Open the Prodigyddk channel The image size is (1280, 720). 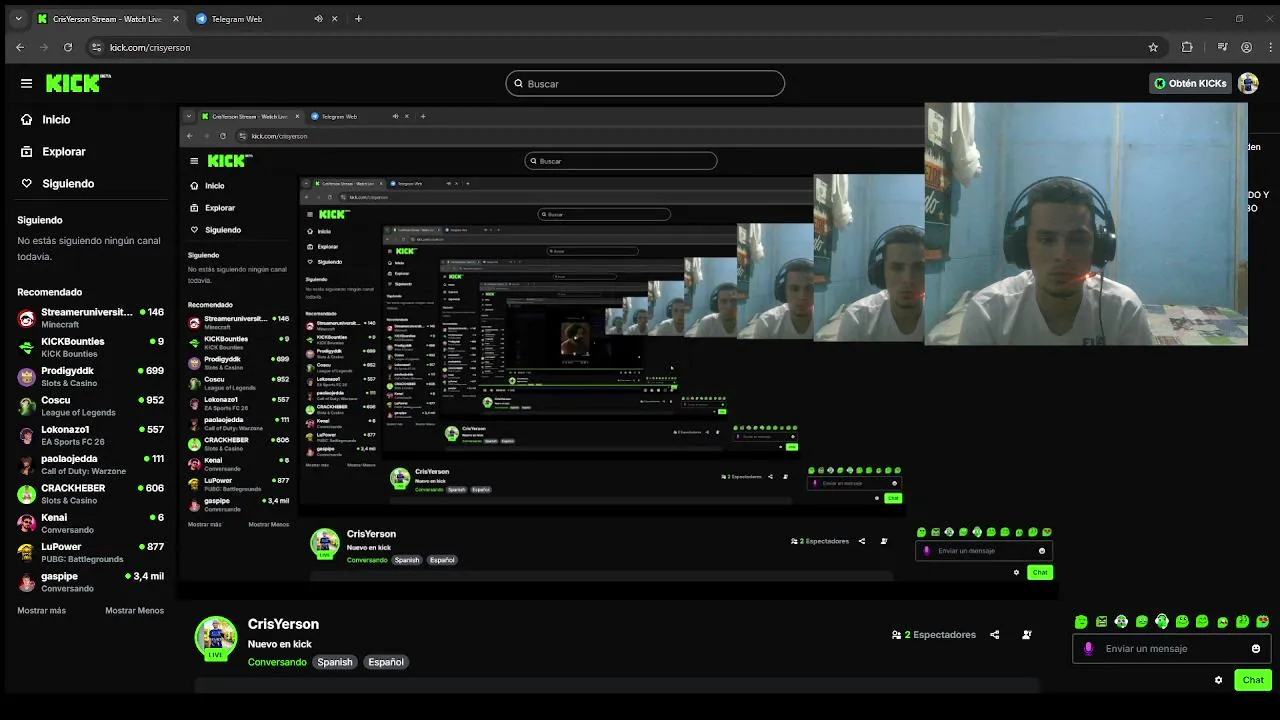point(90,376)
